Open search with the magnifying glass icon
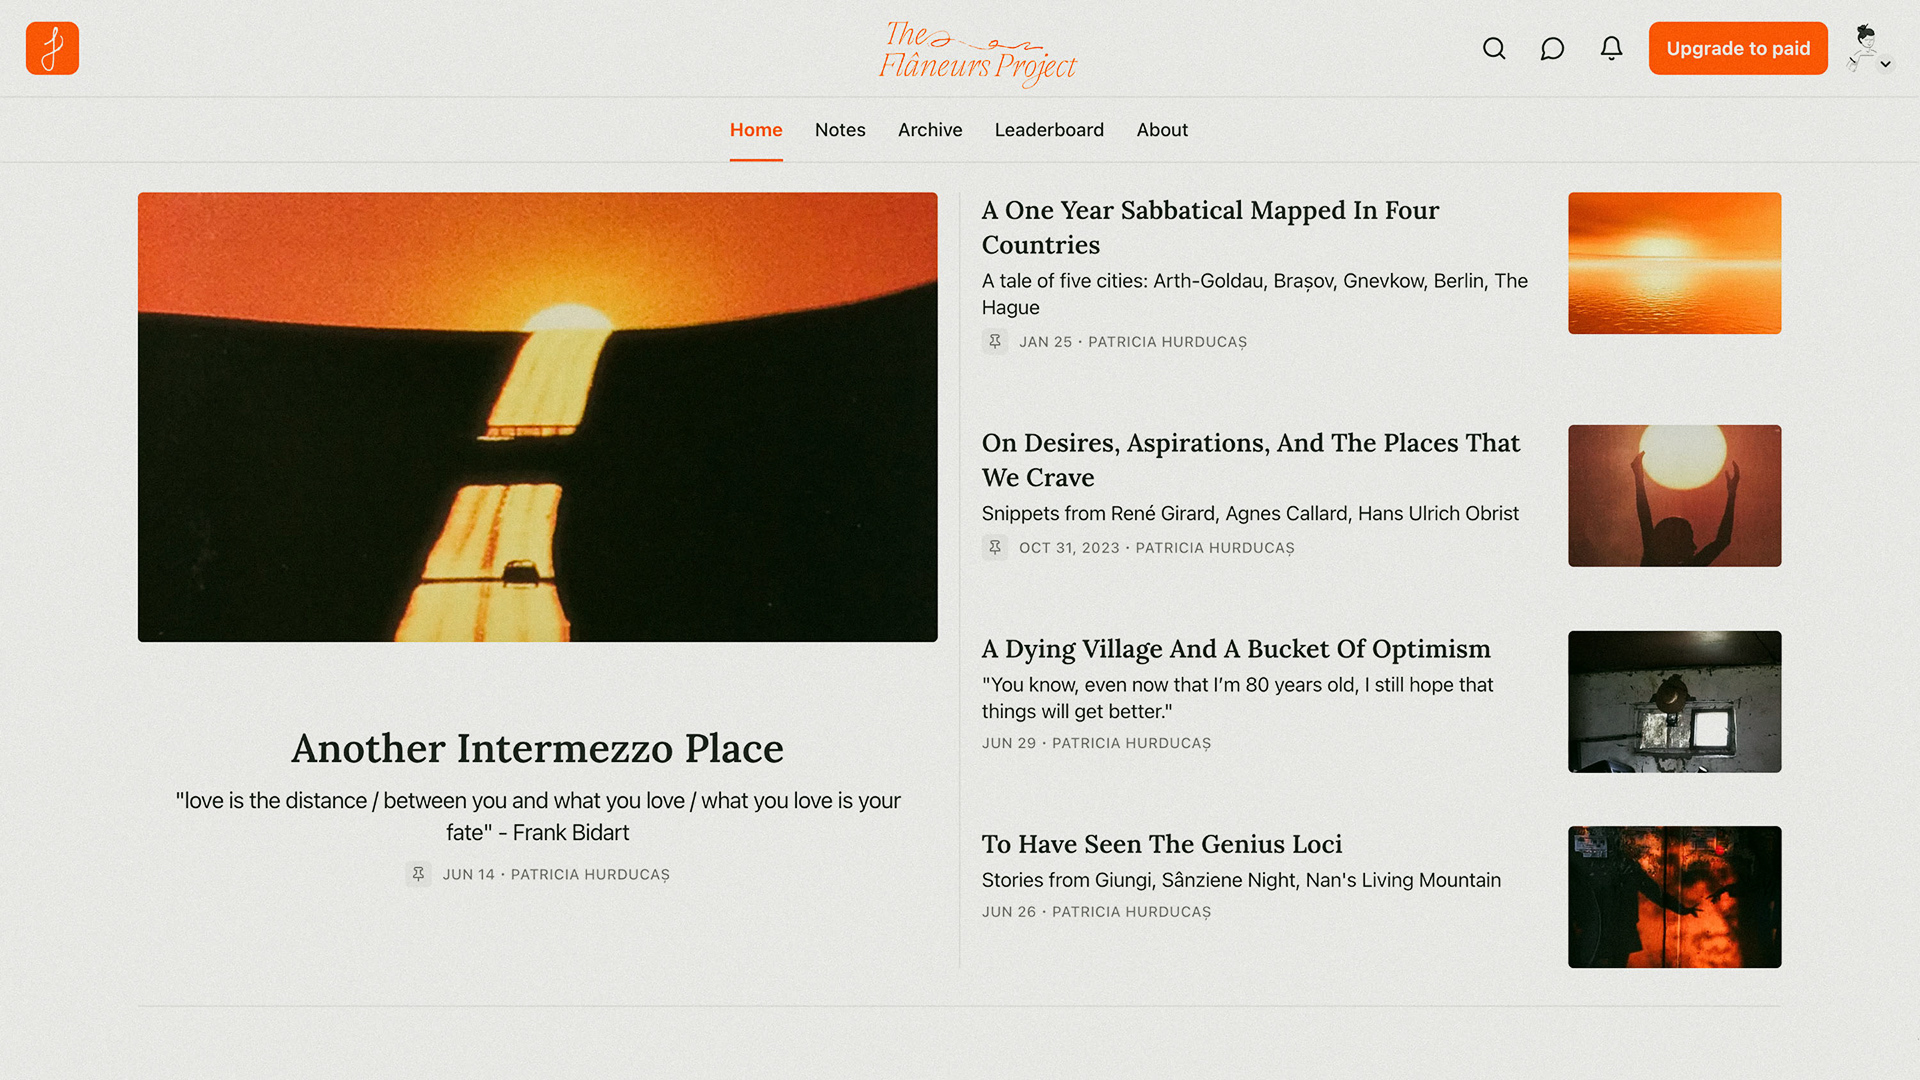1920x1080 pixels. pos(1494,48)
